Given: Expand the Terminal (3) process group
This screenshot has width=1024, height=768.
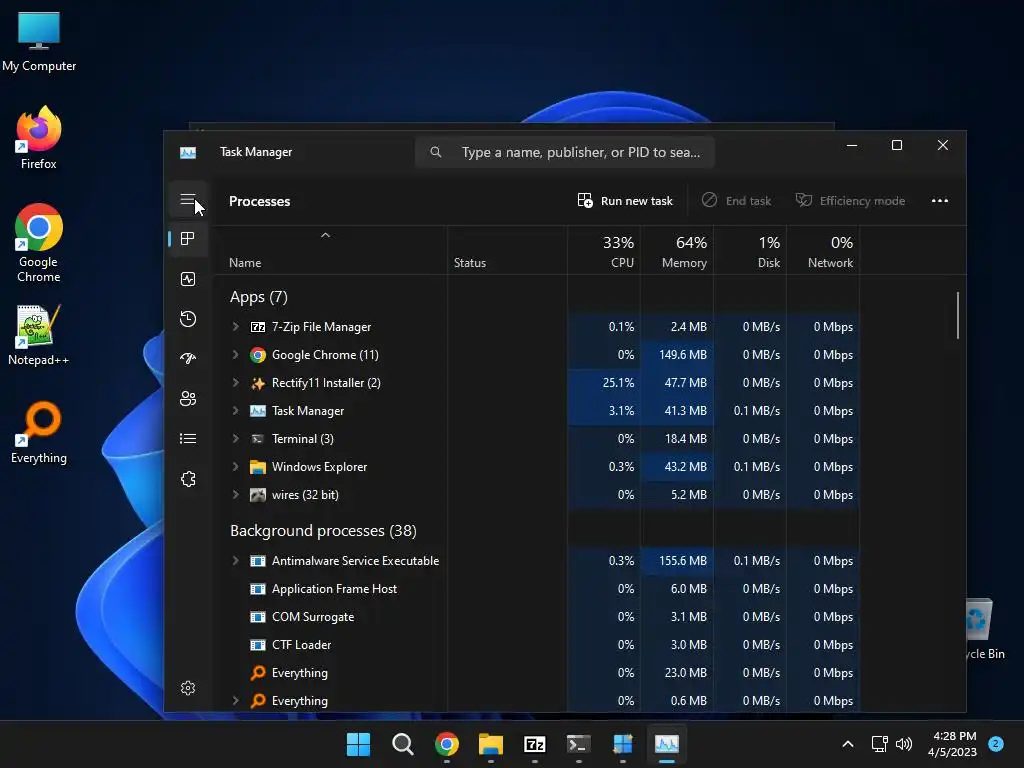Looking at the screenshot, I should pos(236,439).
